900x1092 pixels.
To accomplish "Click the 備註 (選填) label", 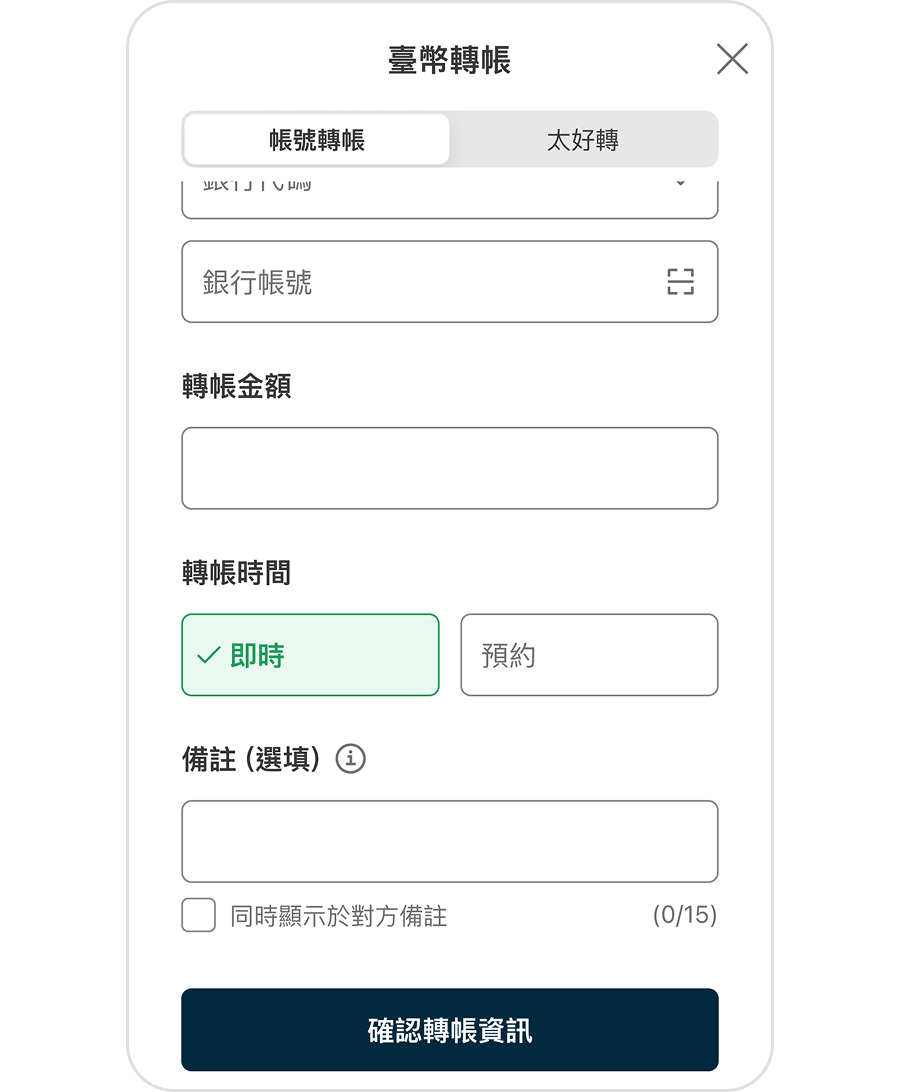I will (x=251, y=758).
